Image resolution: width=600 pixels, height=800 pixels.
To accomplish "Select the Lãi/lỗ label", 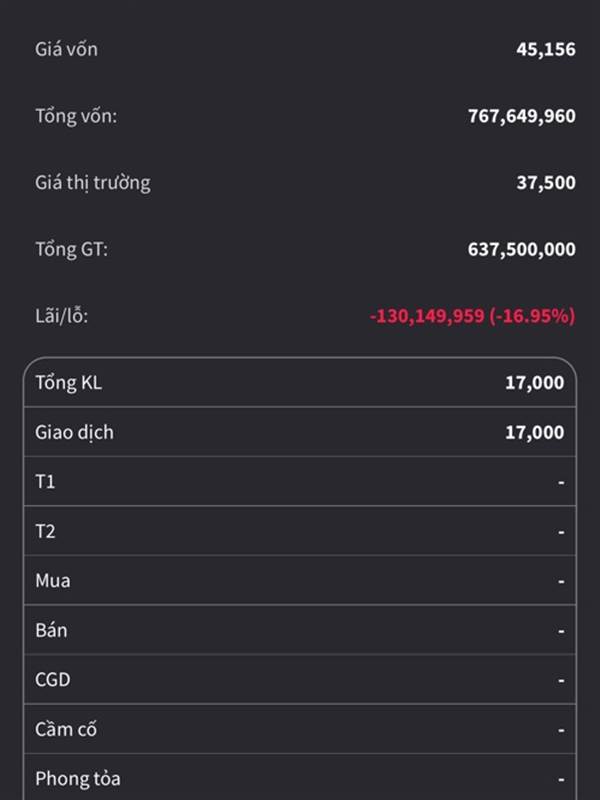I will pyautogui.click(x=62, y=316).
